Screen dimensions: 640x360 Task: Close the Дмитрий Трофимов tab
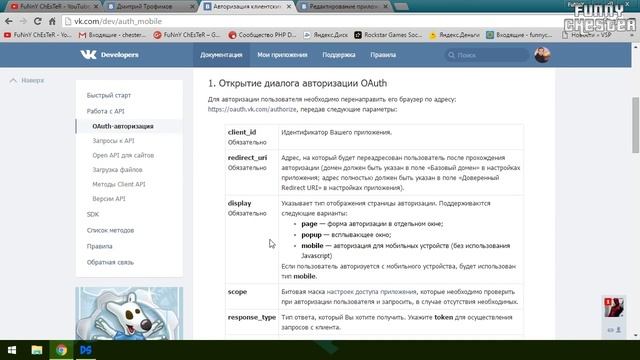192,7
